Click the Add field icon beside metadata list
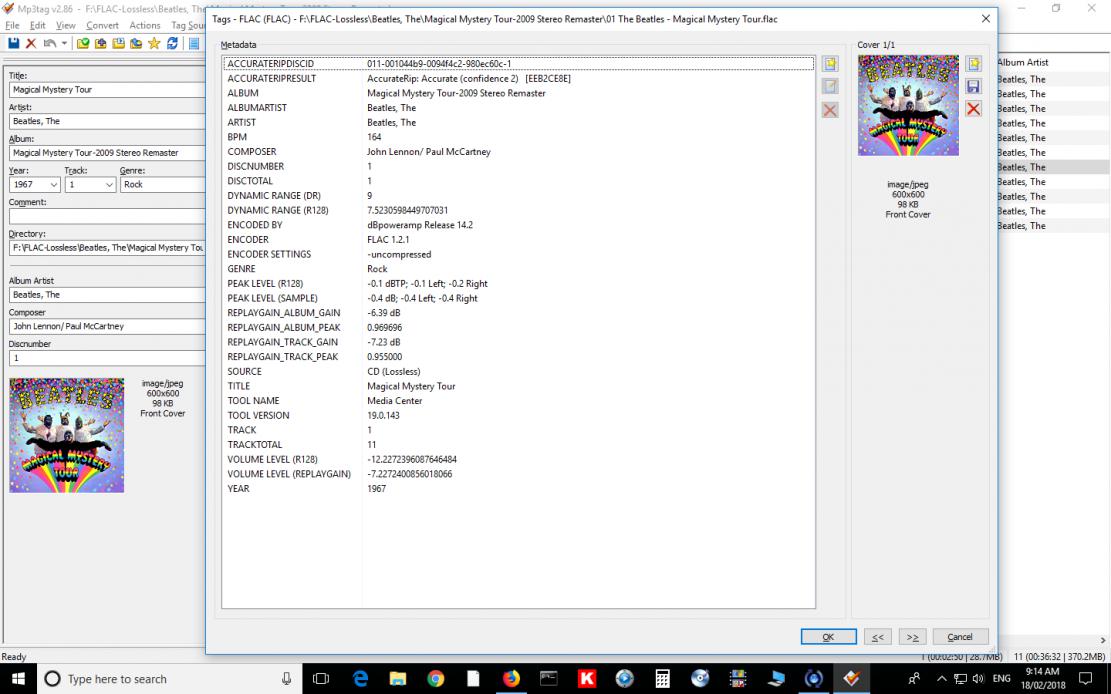The width and height of the screenshot is (1111, 694). [830, 64]
